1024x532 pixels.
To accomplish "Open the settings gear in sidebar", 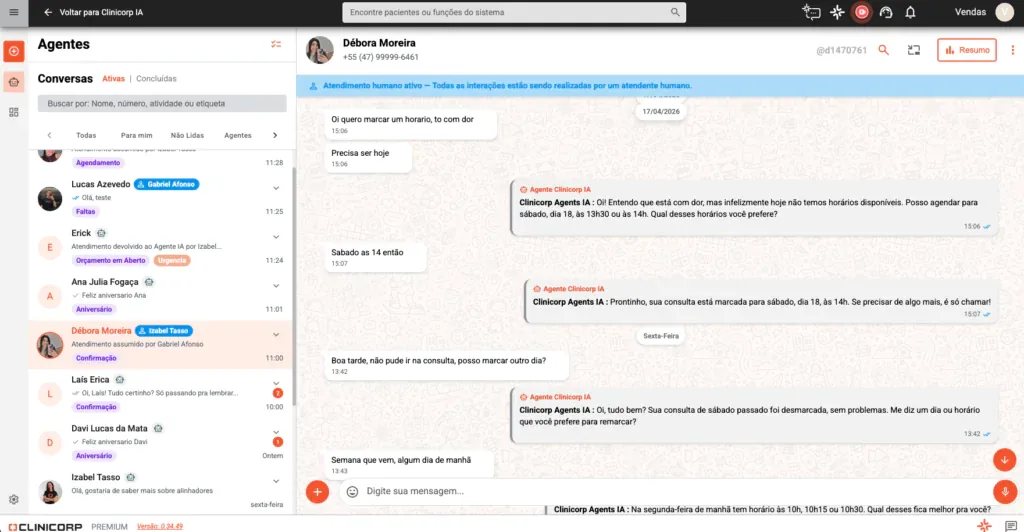I will (x=14, y=499).
